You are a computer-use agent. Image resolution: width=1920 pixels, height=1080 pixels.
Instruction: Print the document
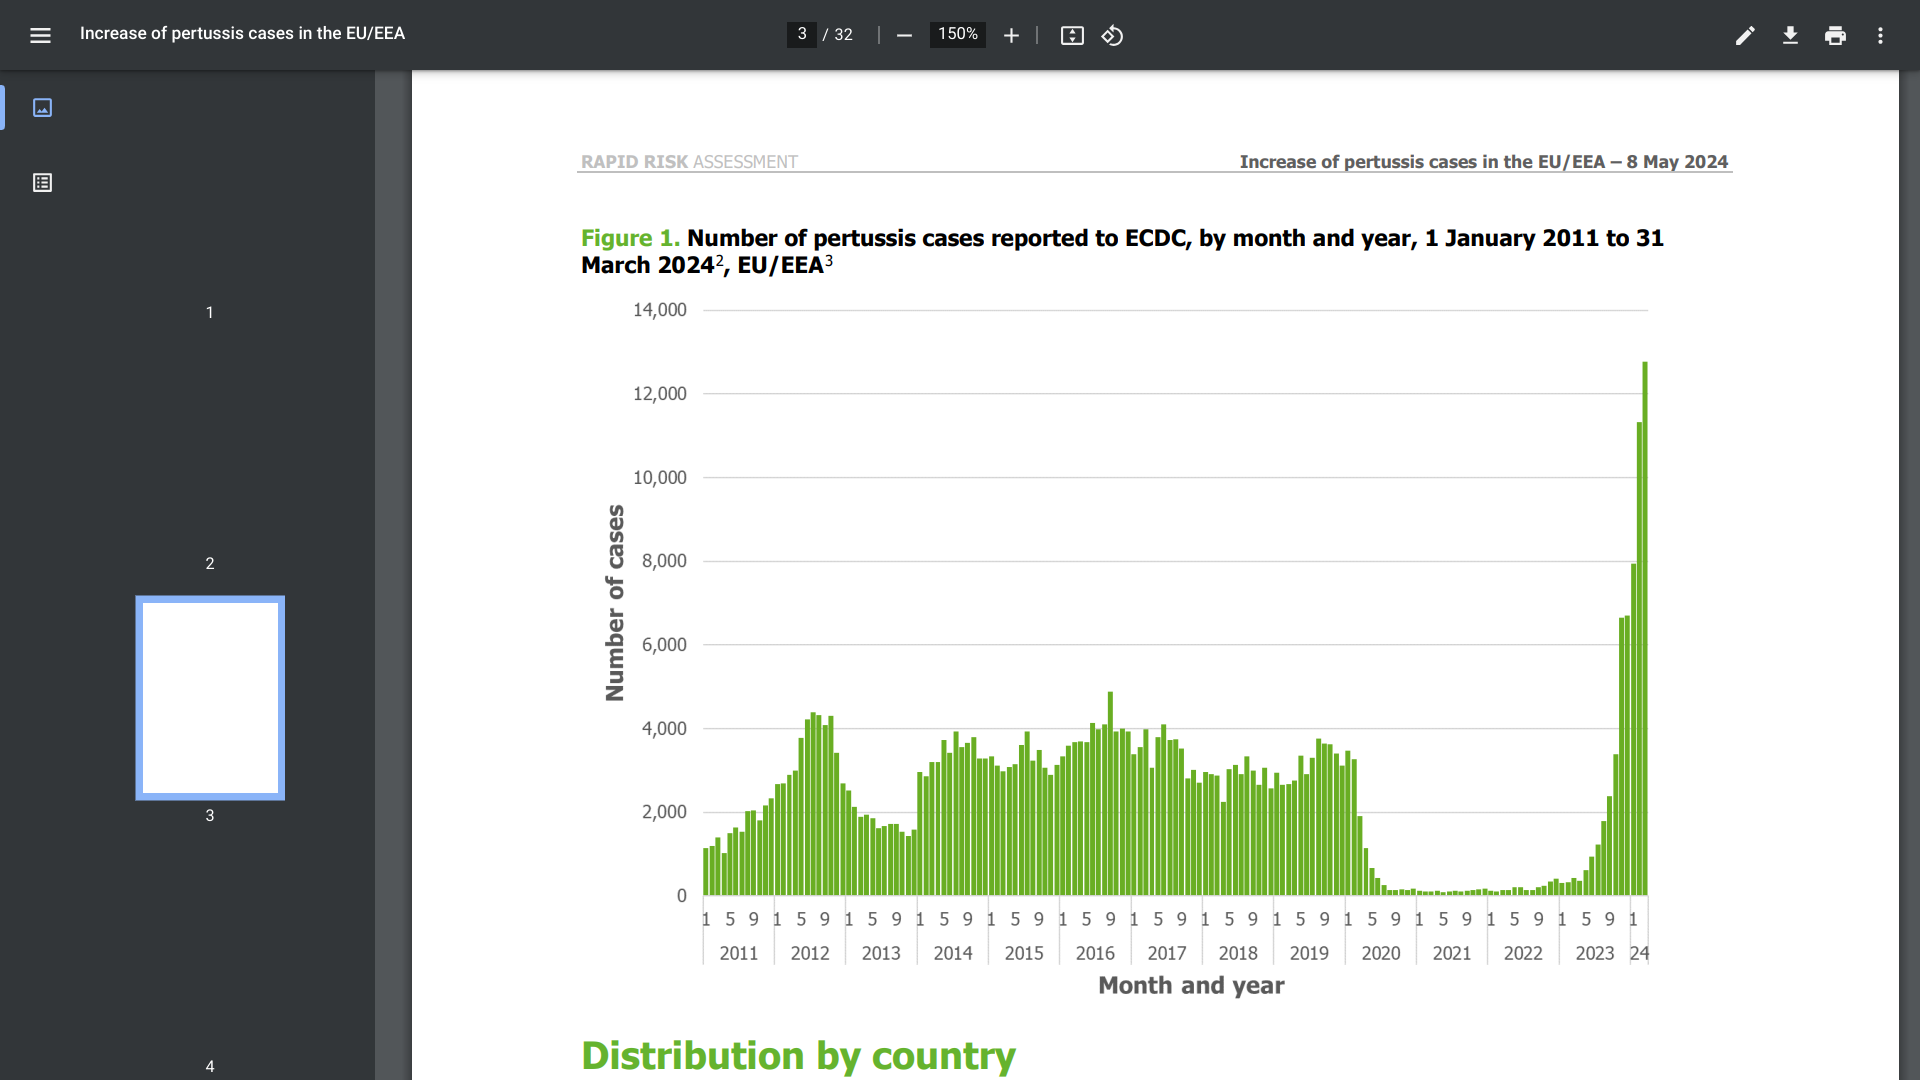tap(1835, 35)
